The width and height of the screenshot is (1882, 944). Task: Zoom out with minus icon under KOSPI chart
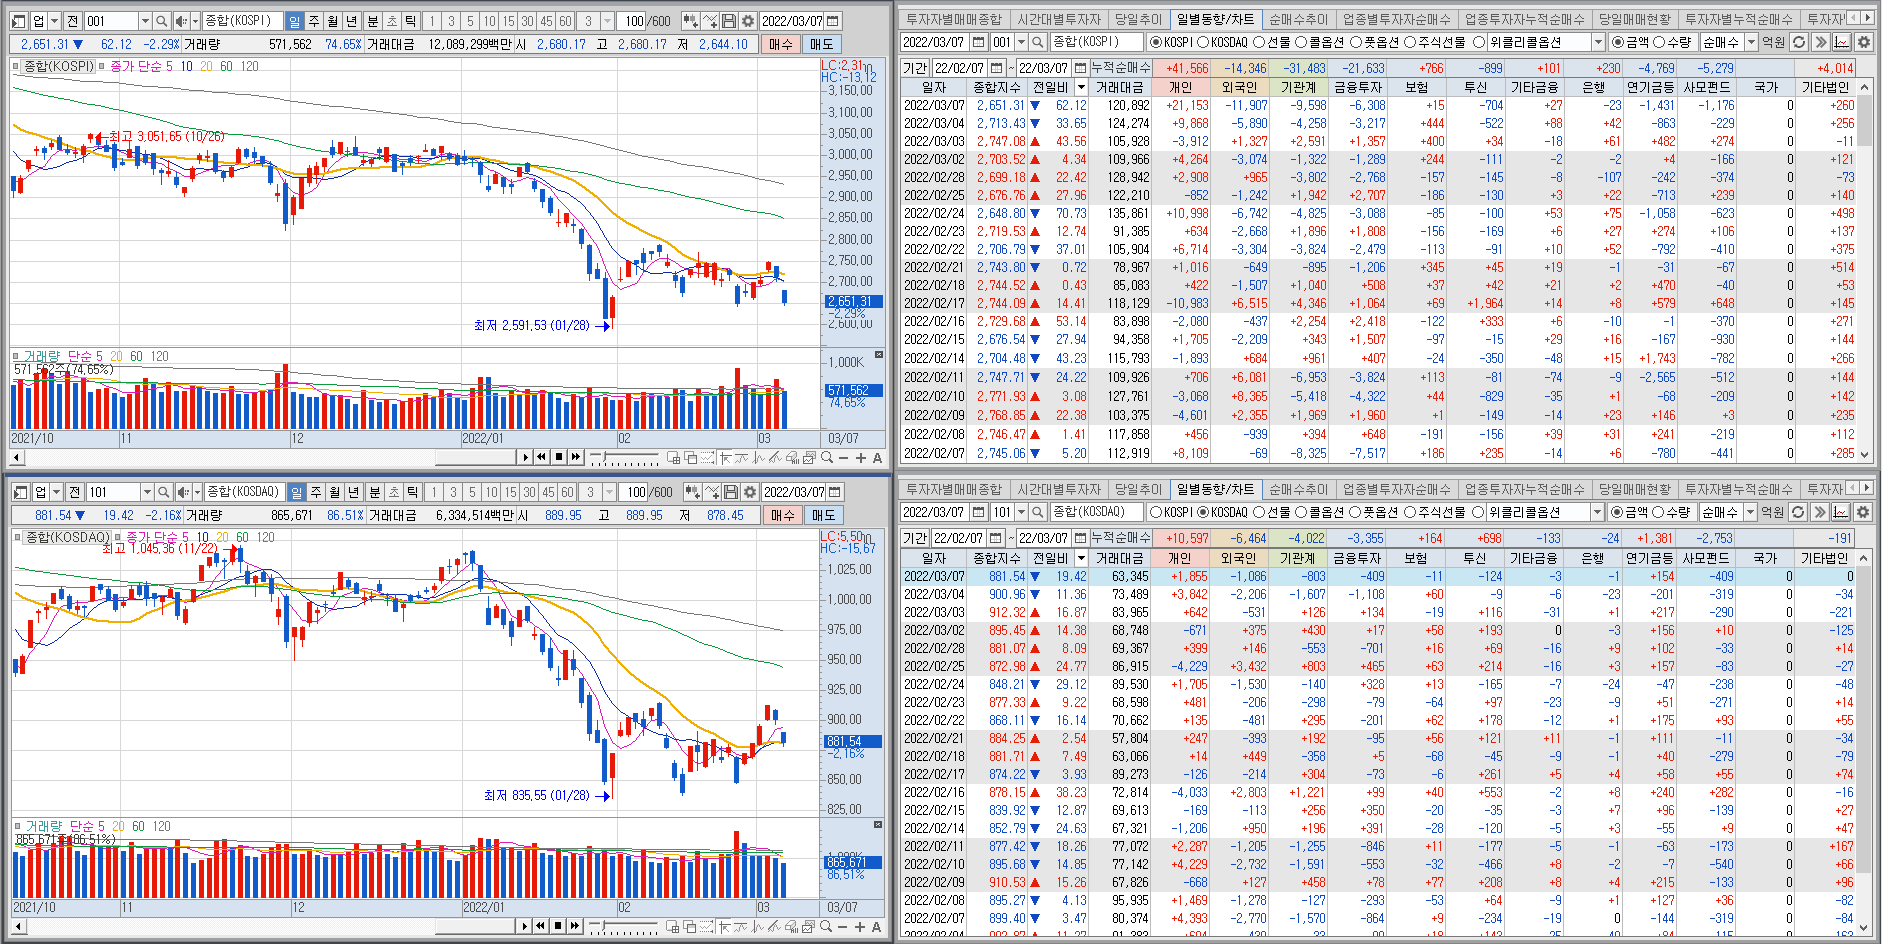point(844,457)
